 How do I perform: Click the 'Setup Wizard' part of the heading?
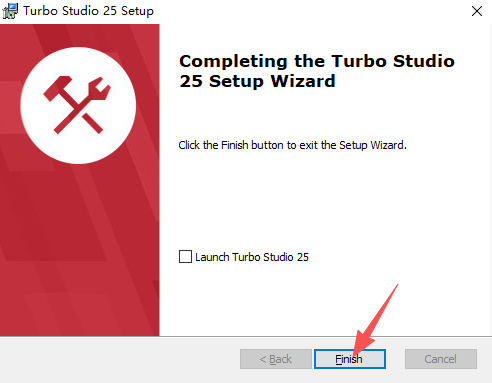tap(272, 81)
